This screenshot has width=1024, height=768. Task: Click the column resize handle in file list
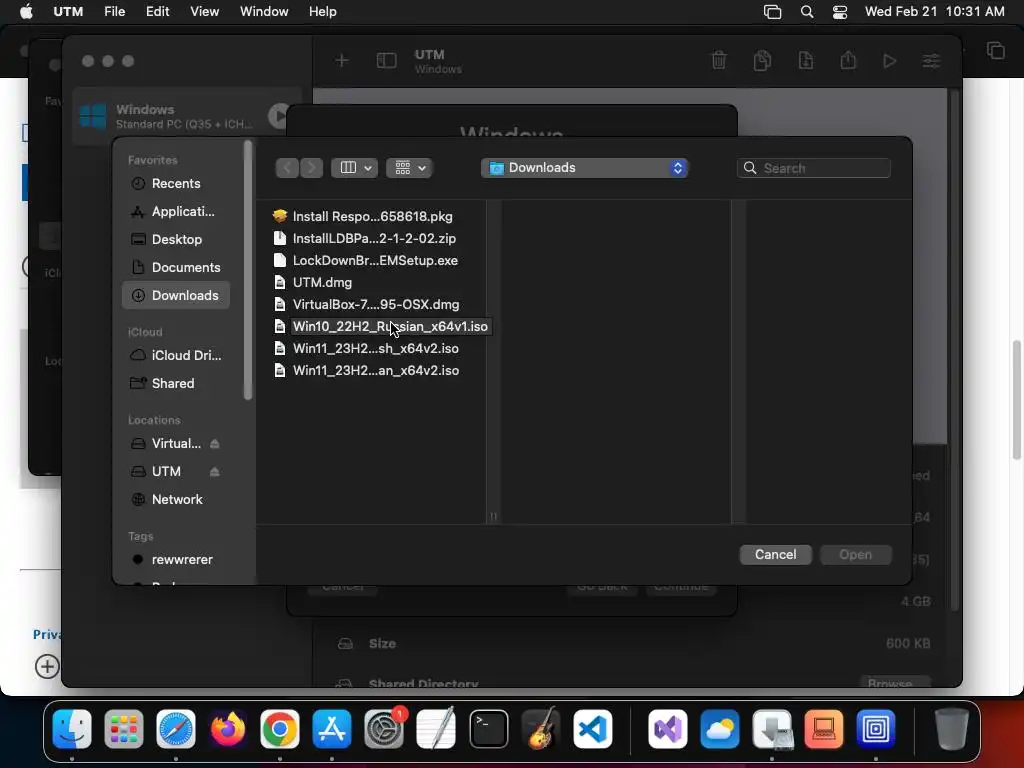[493, 517]
